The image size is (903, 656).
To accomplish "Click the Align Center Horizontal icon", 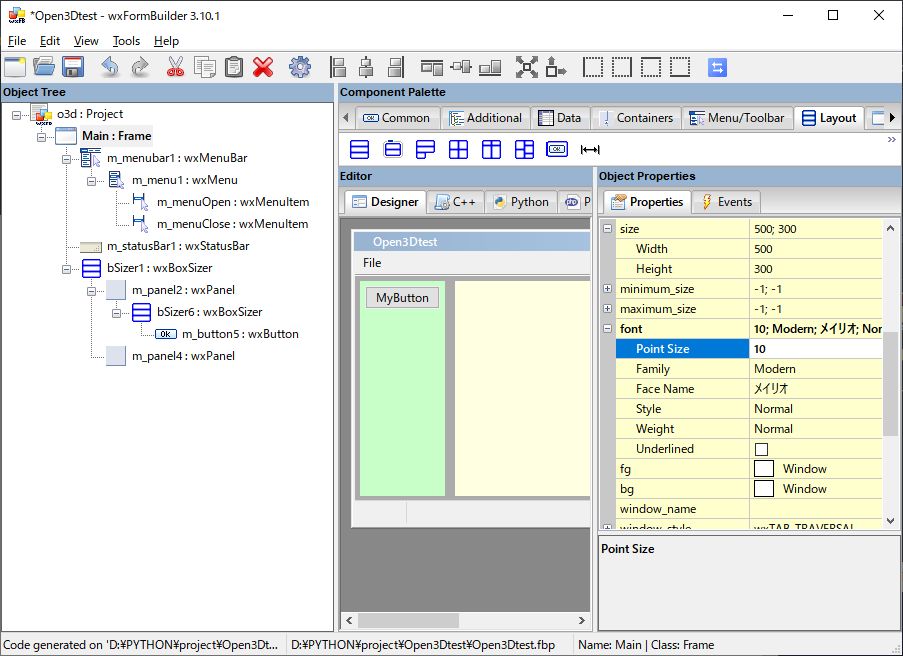I will [366, 67].
